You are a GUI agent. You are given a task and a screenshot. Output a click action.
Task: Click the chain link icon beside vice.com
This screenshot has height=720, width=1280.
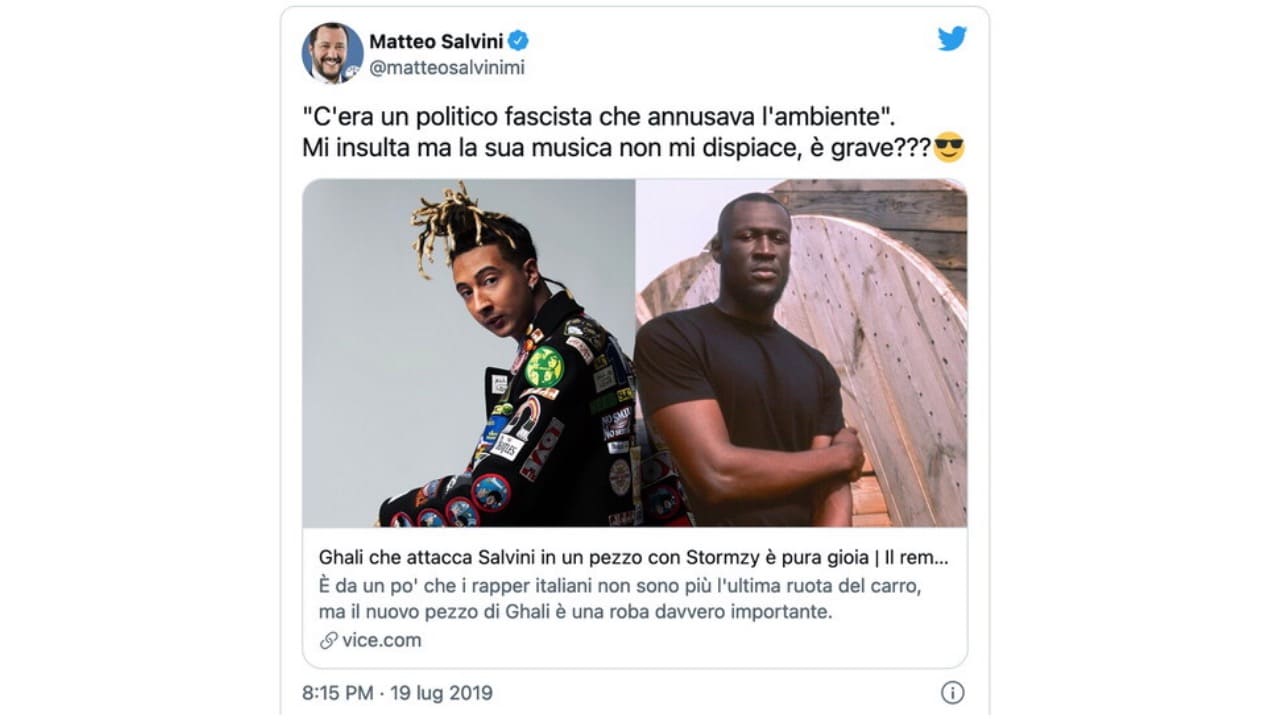coord(328,641)
